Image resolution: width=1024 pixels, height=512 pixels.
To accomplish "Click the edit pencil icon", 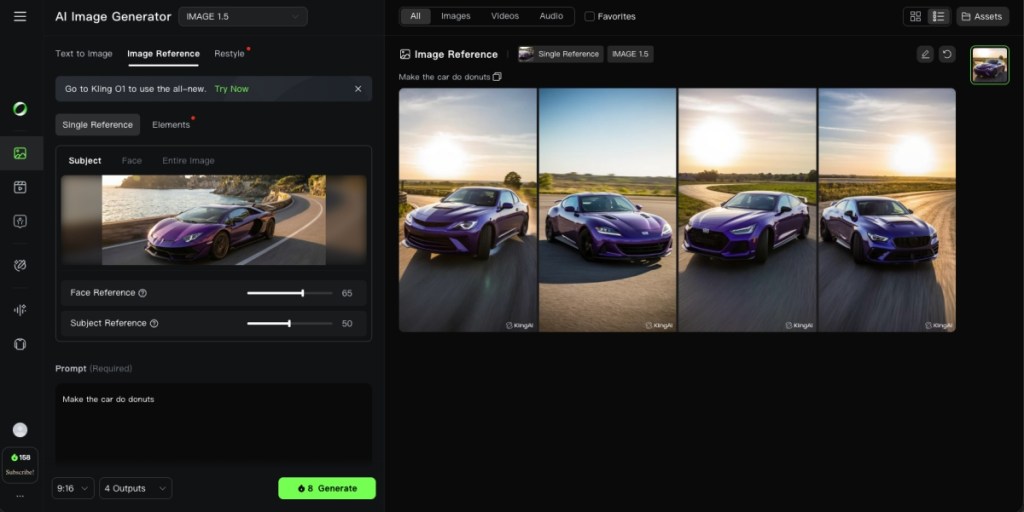I will click(925, 54).
